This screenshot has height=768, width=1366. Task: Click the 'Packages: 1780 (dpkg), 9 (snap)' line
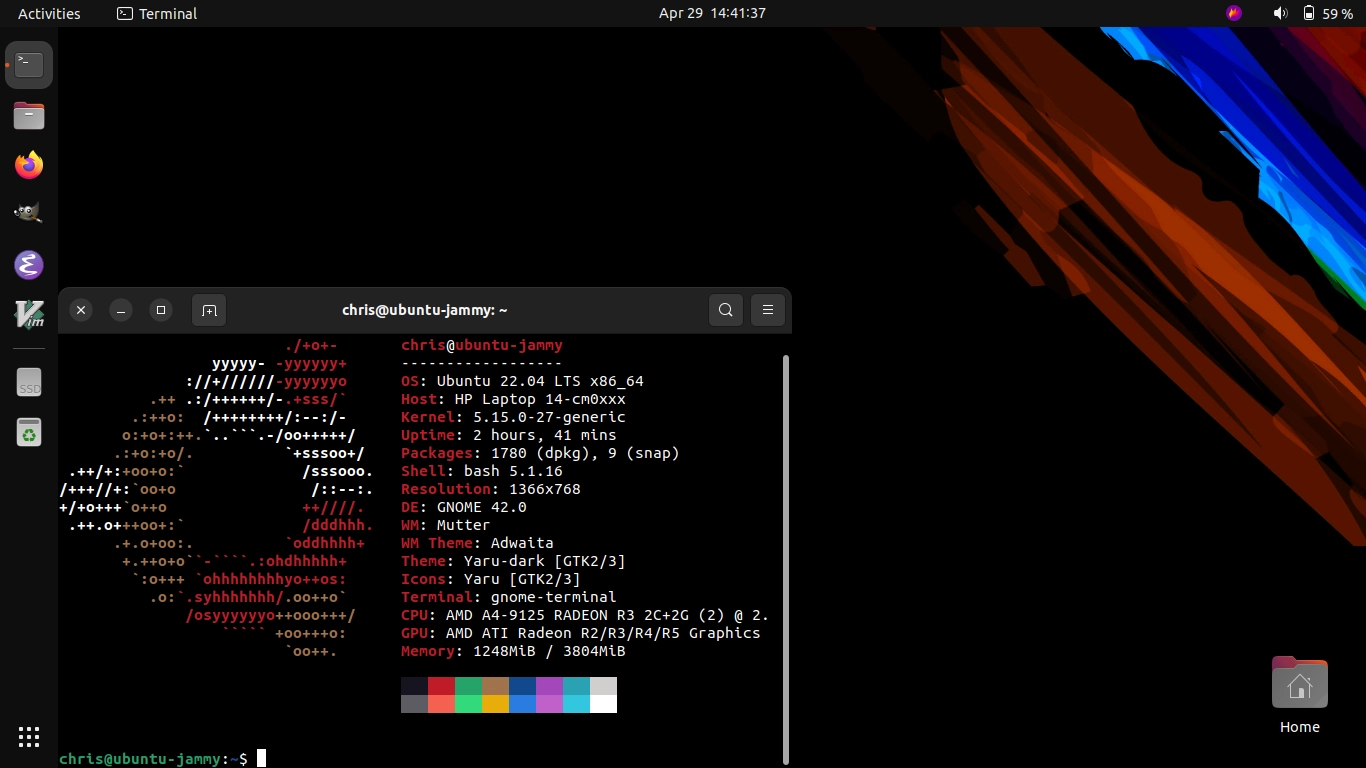(540, 453)
